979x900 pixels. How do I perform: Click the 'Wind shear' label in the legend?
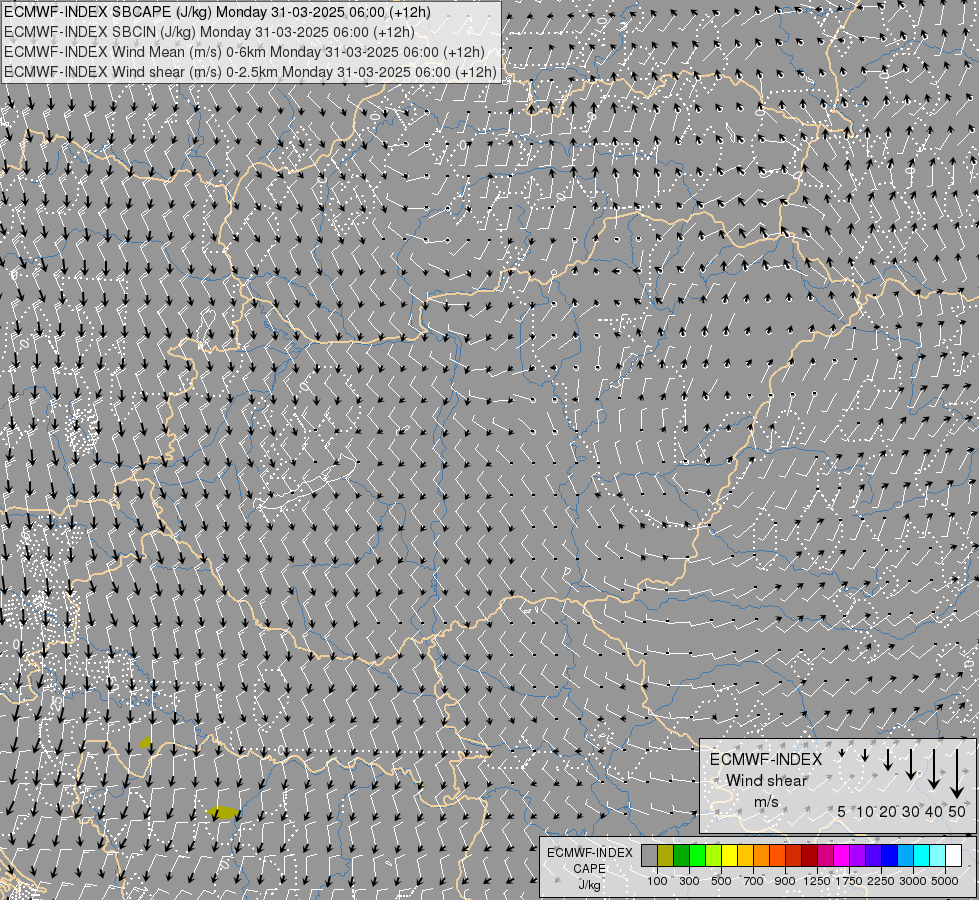(766, 780)
